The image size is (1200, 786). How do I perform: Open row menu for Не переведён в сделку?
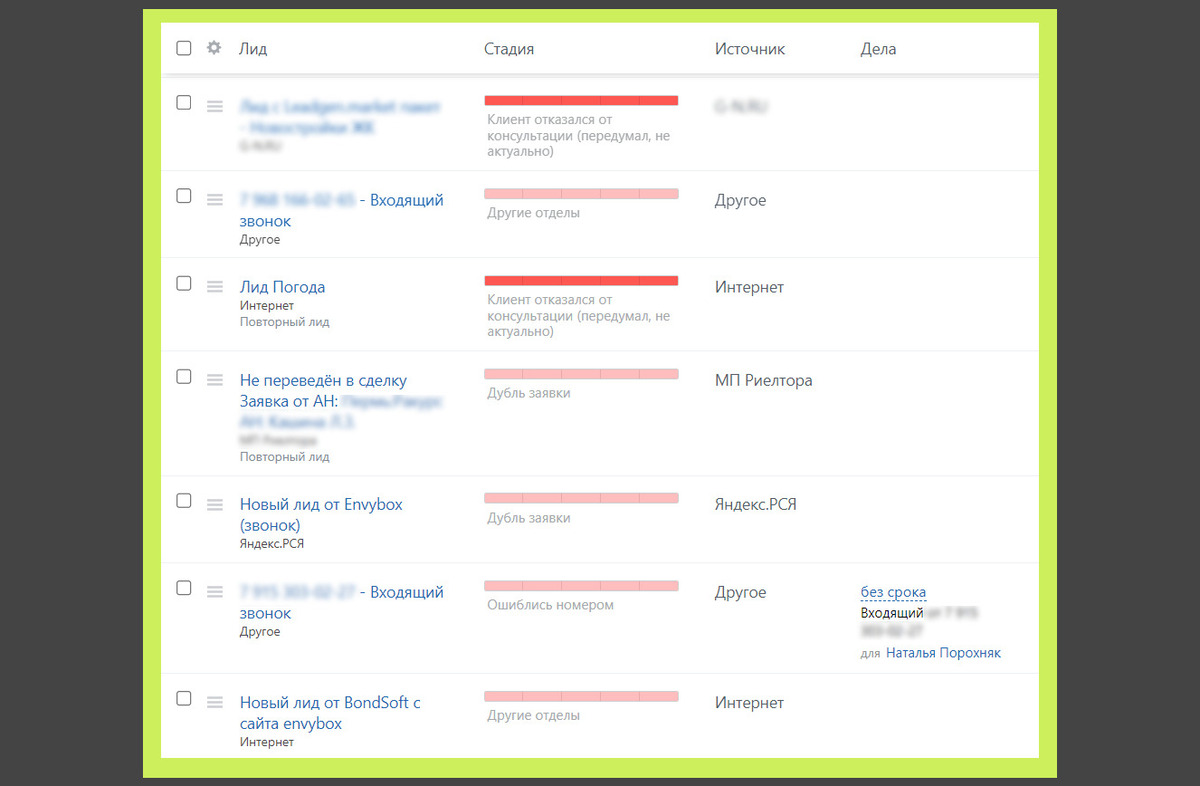[x=214, y=380]
